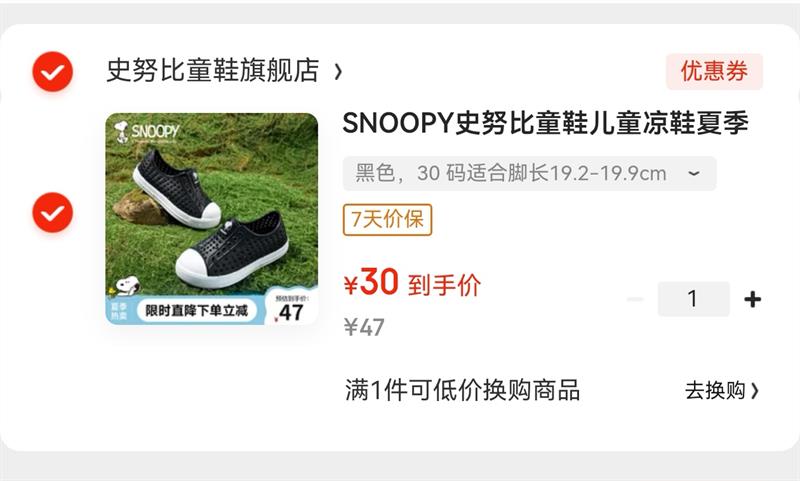
Task: Open the 满1件可低价换购商品 promotion text
Action: 462,391
